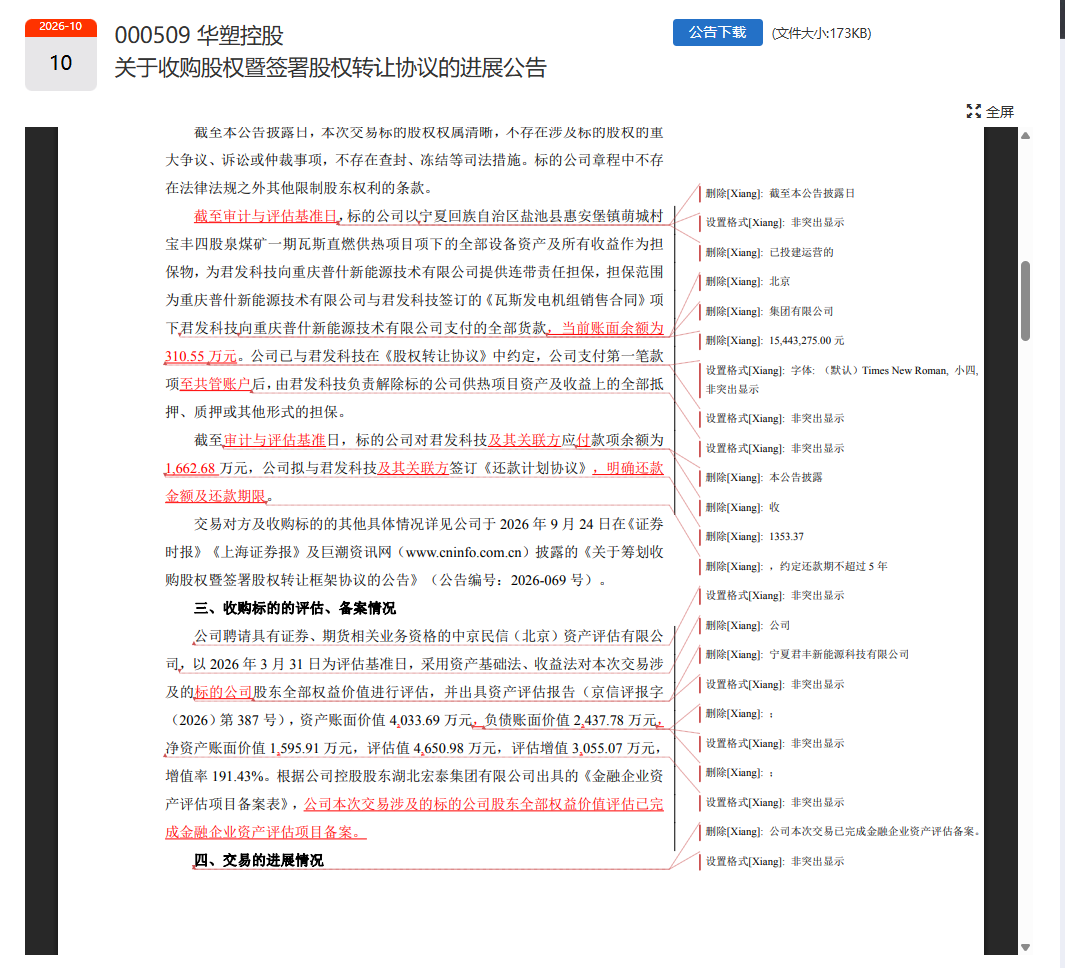Click revision comment 删除[Xiang]: 集团有限公司

(x=770, y=312)
